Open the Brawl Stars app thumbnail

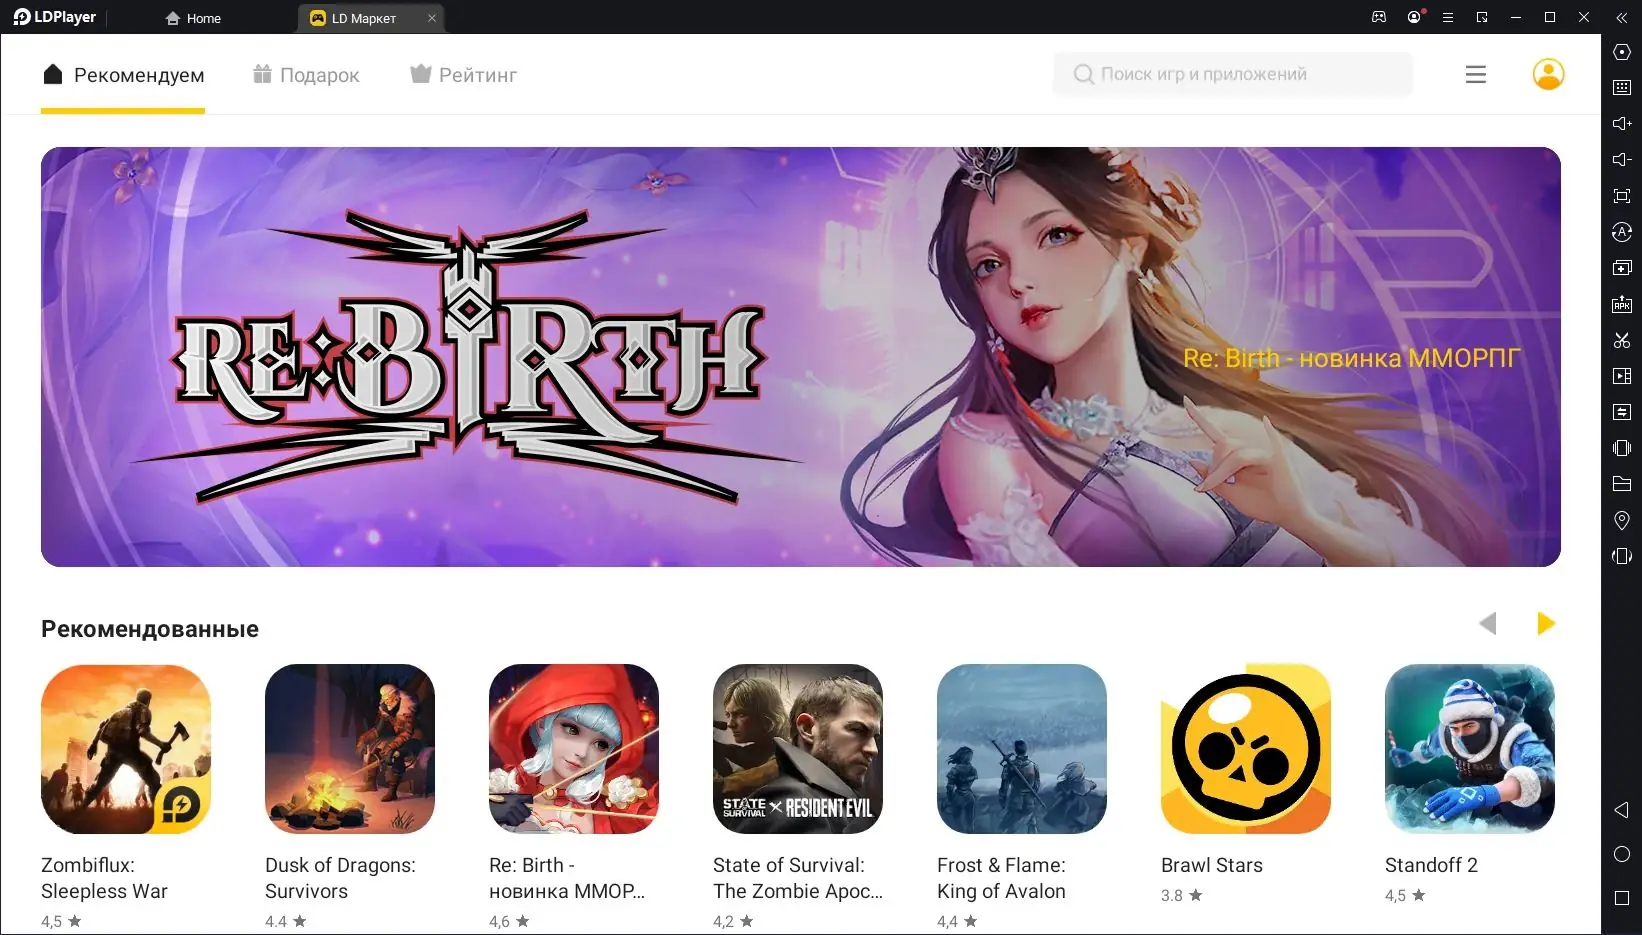1246,749
